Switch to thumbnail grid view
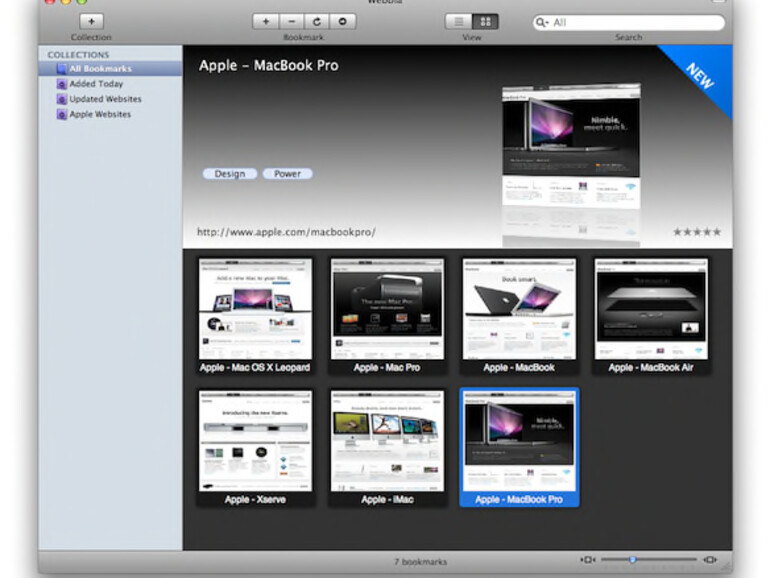 pyautogui.click(x=484, y=21)
